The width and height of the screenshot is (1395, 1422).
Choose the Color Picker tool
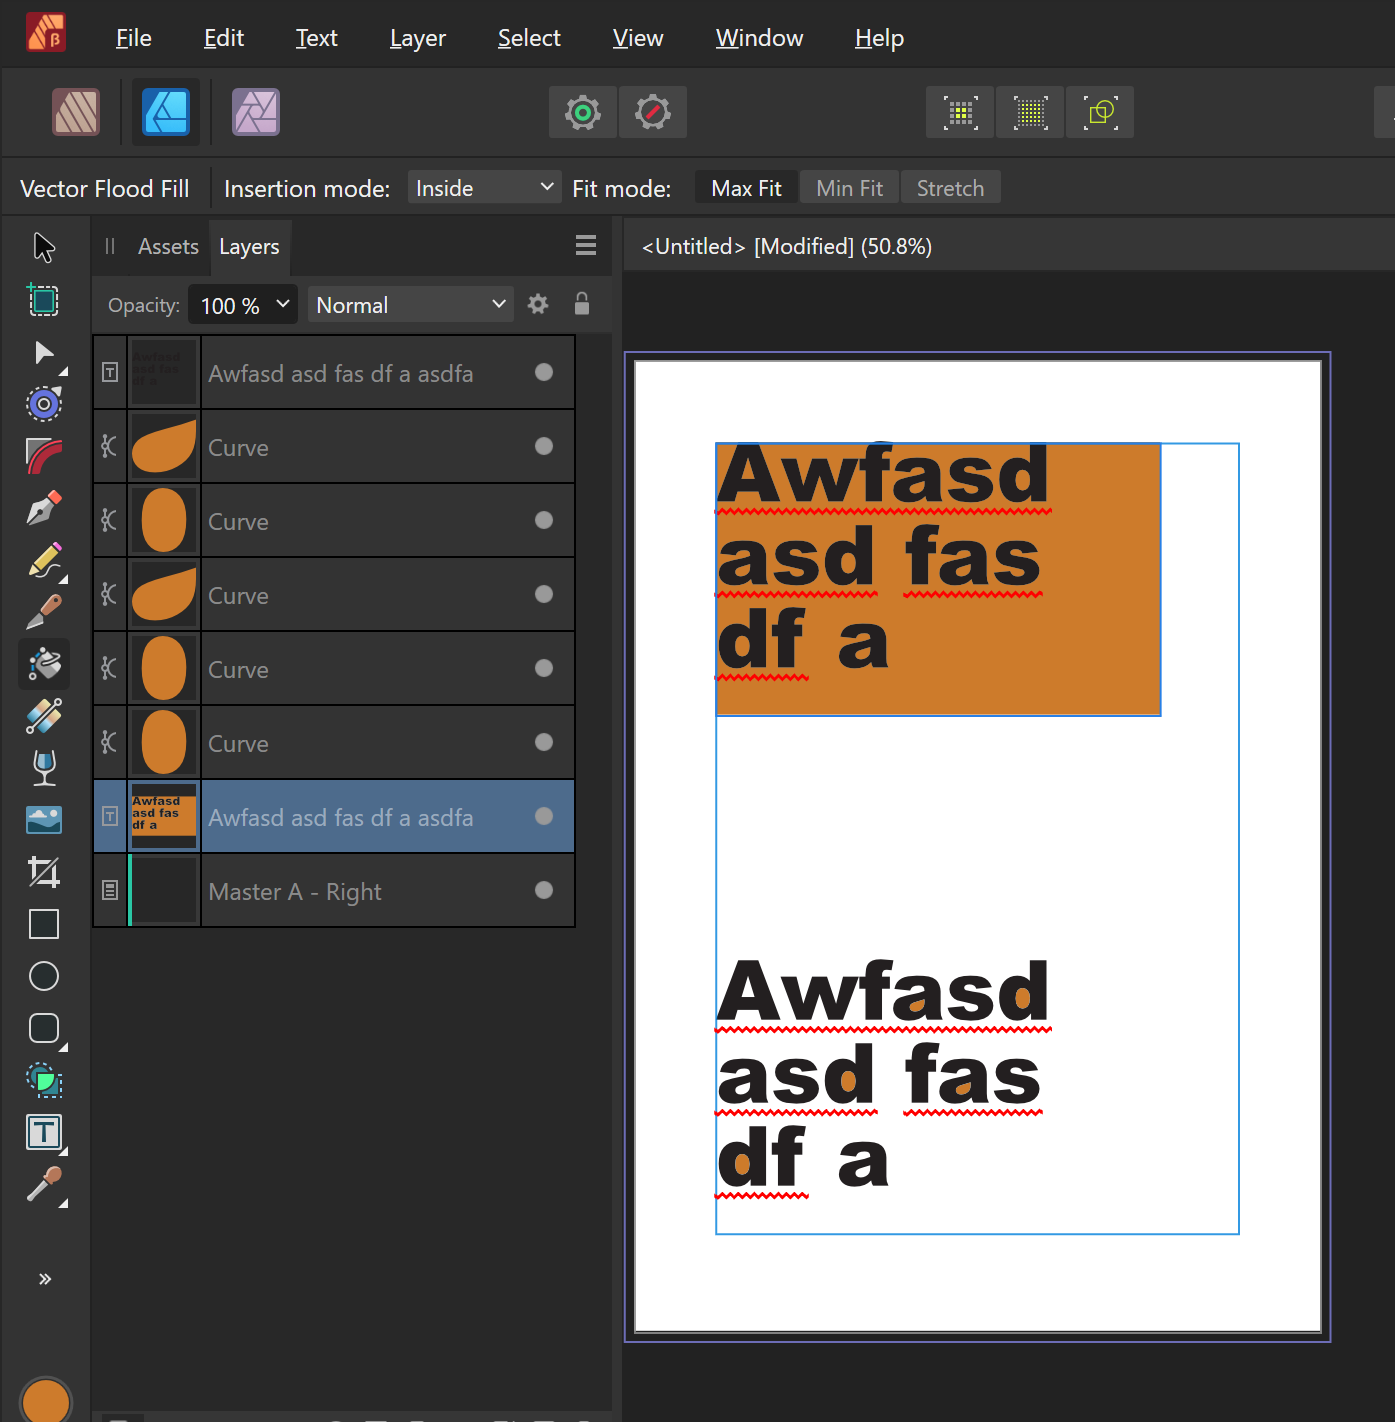click(44, 1186)
